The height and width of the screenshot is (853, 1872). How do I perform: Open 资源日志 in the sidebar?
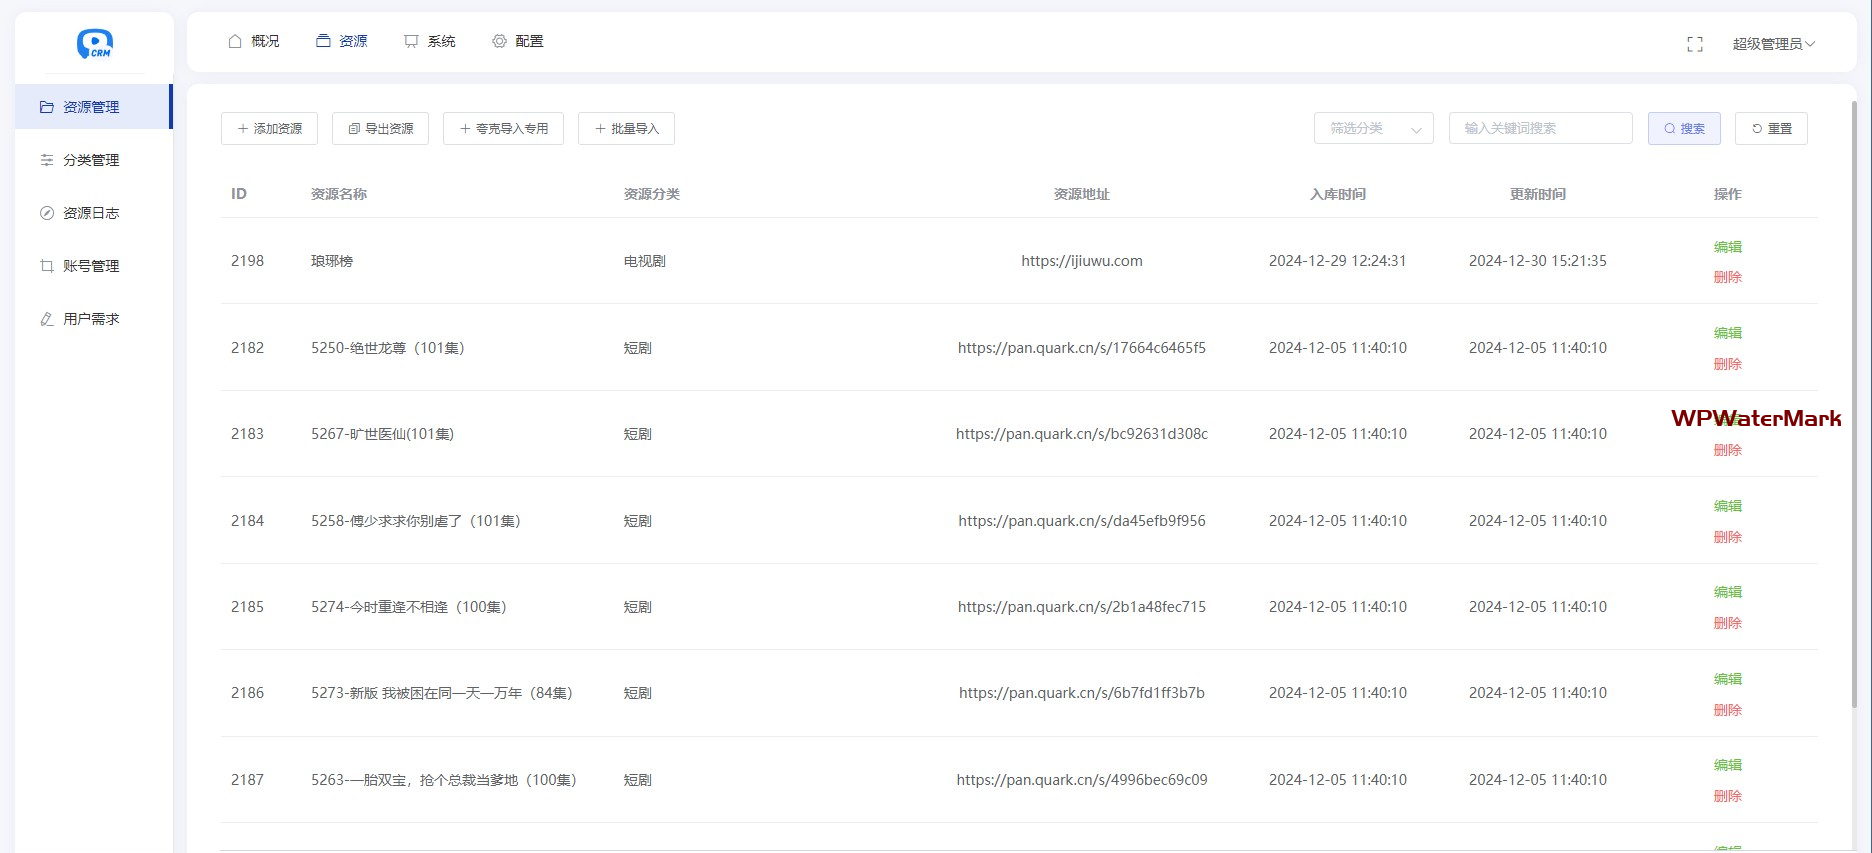click(91, 213)
